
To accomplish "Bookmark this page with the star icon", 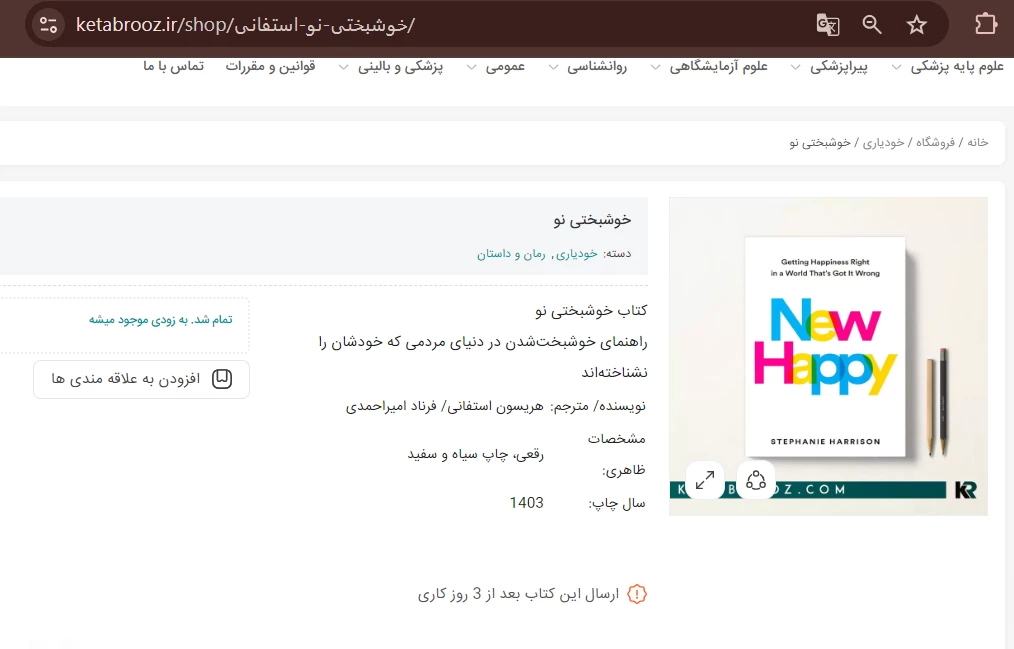I will [x=916, y=25].
